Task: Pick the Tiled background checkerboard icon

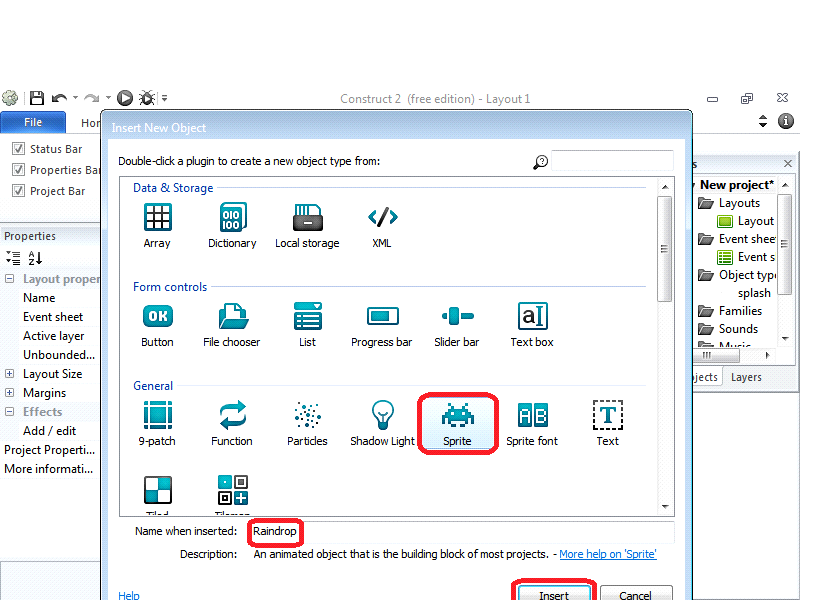Action: coord(157,490)
